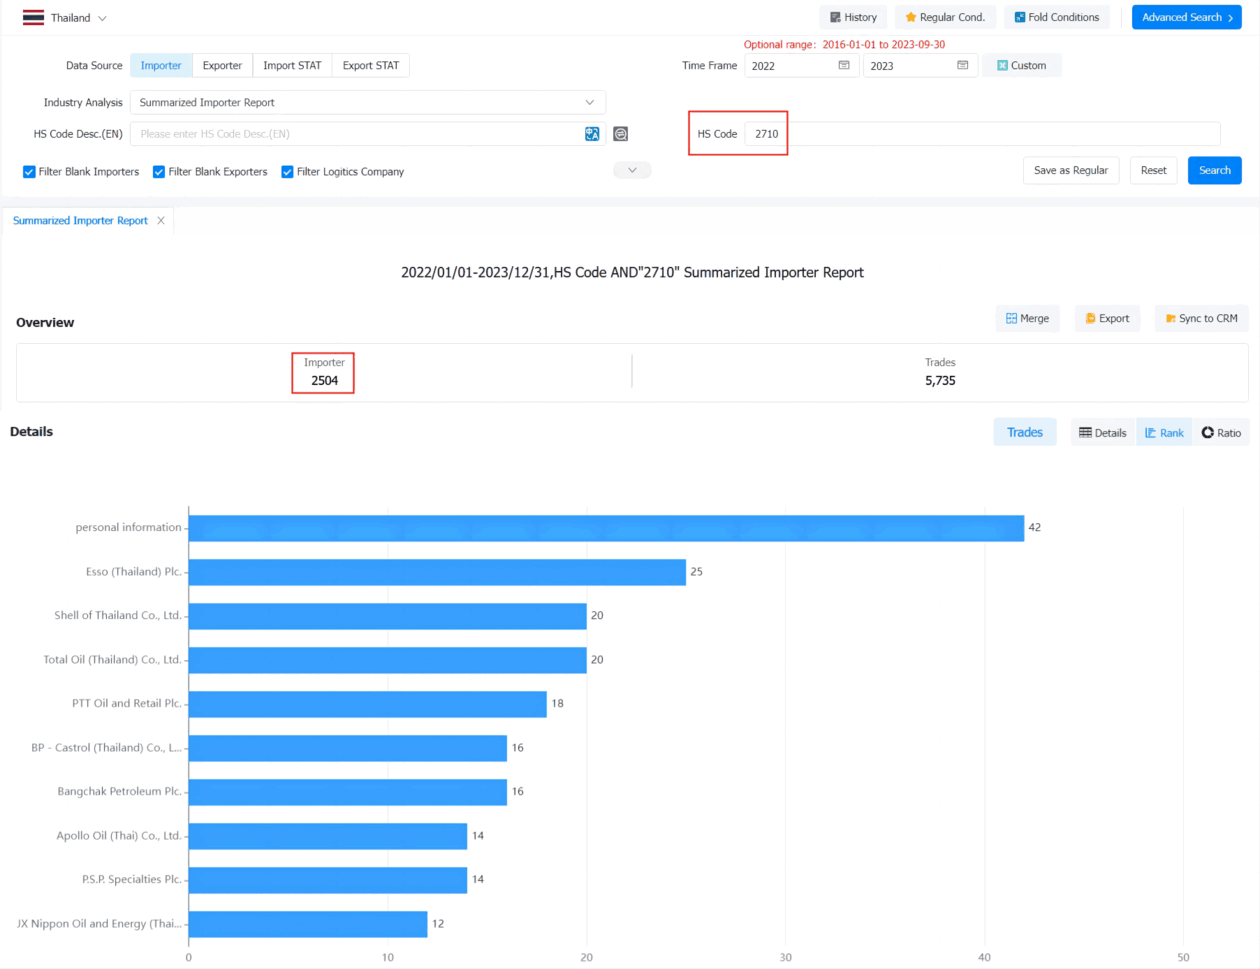This screenshot has width=1260, height=969.
Task: Expand more conditions with the chevron
Action: pos(632,170)
